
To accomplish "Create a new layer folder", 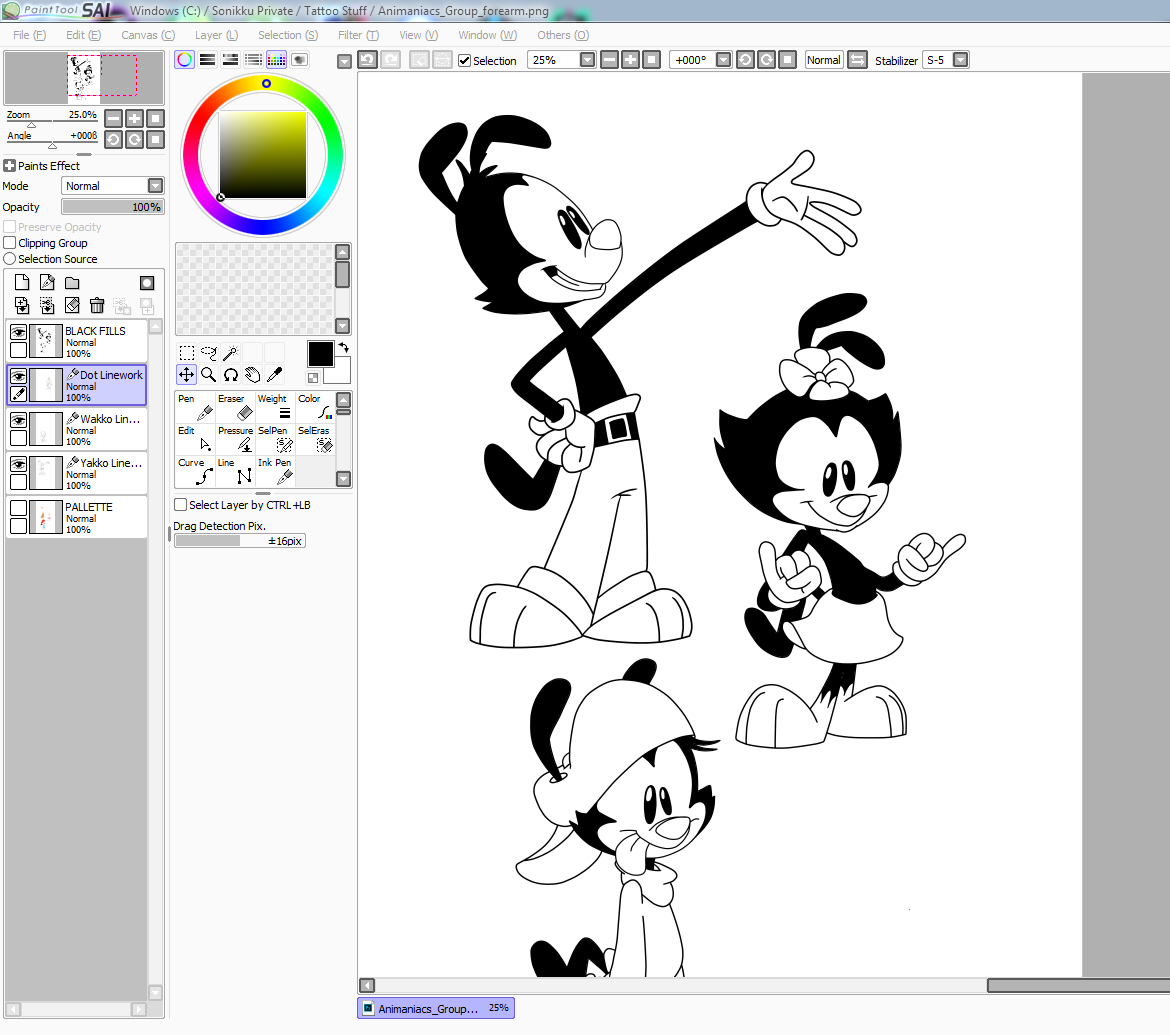I will (x=72, y=283).
